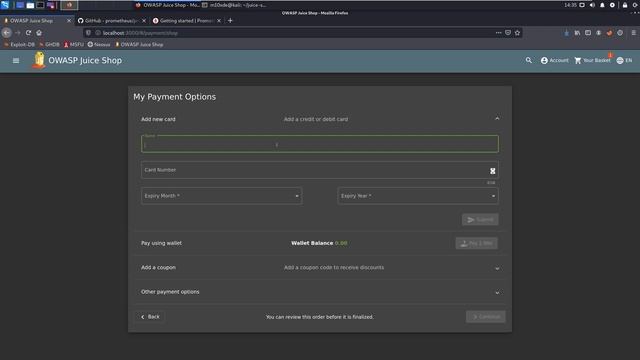Open the Firefox application menu
The width and height of the screenshot is (640, 360).
[633, 33]
